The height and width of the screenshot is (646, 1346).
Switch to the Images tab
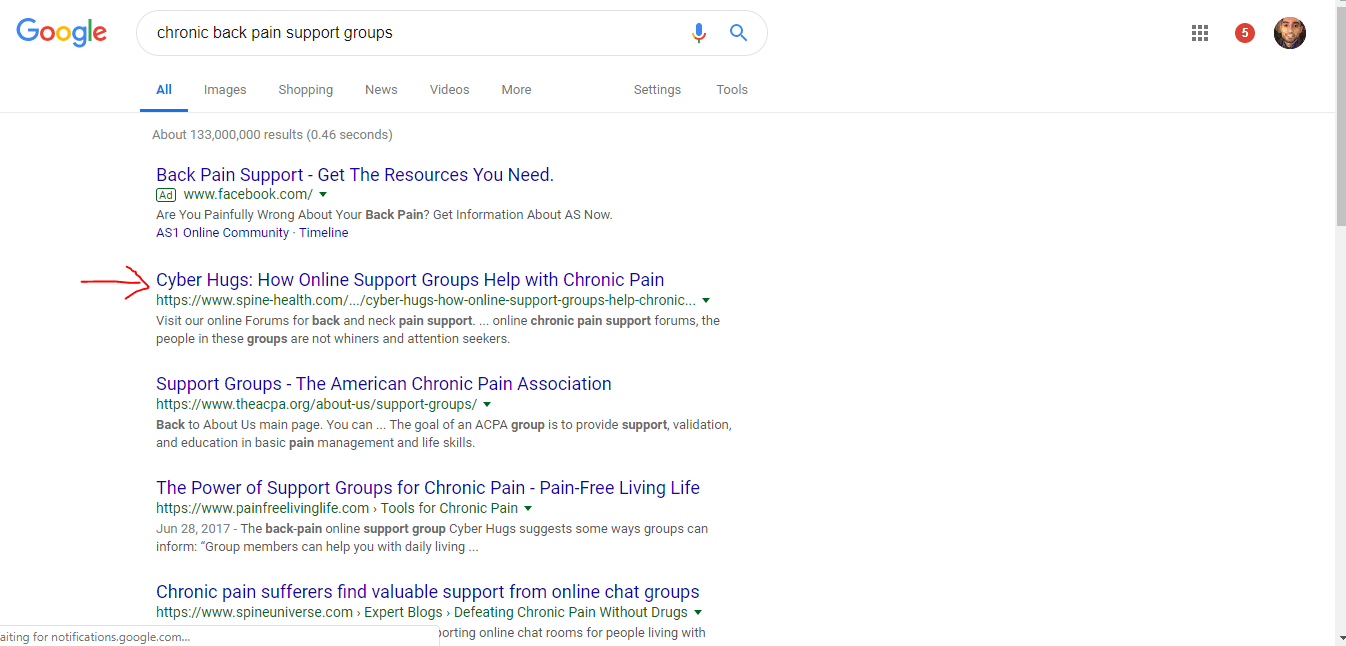click(x=225, y=90)
